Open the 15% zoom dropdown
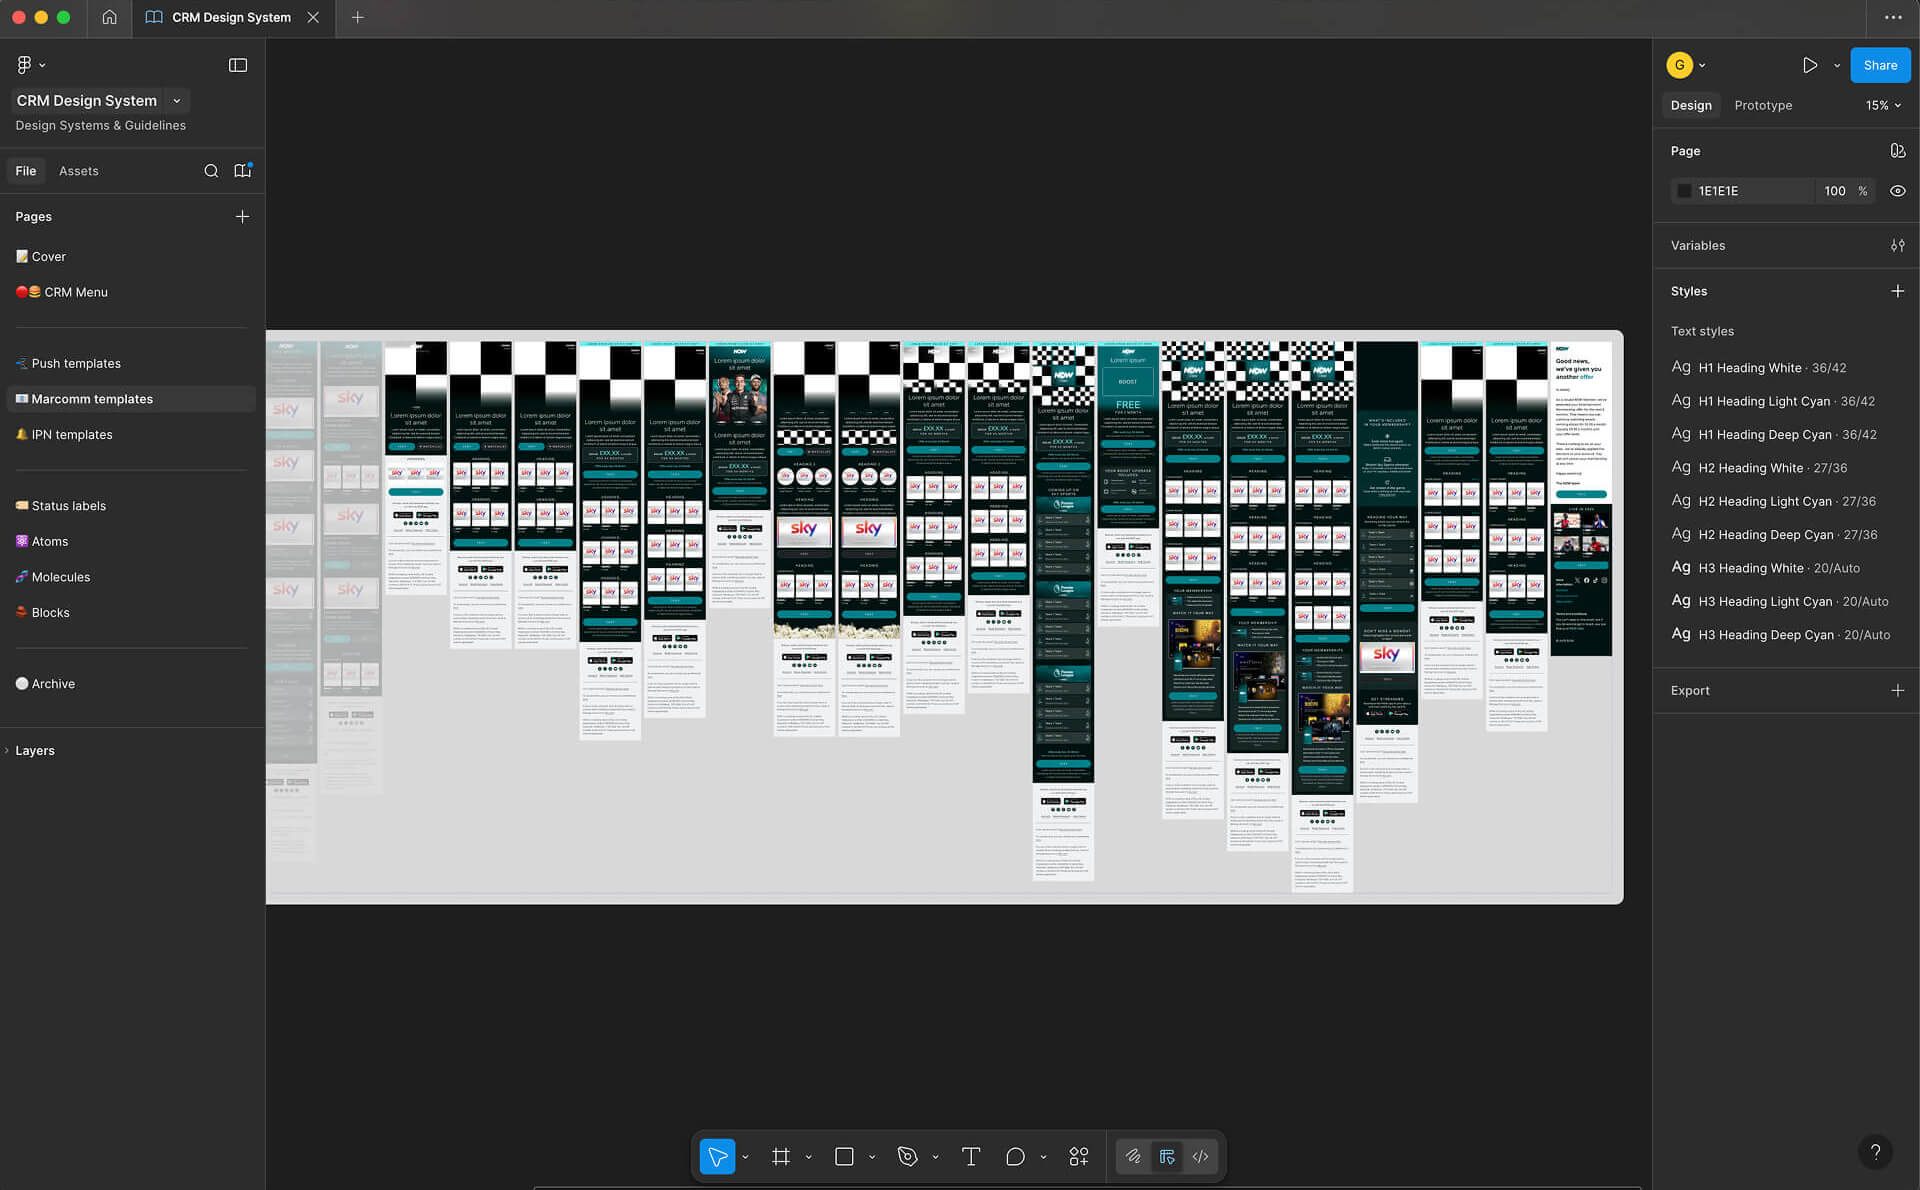Image resolution: width=1920 pixels, height=1190 pixels. click(1883, 105)
